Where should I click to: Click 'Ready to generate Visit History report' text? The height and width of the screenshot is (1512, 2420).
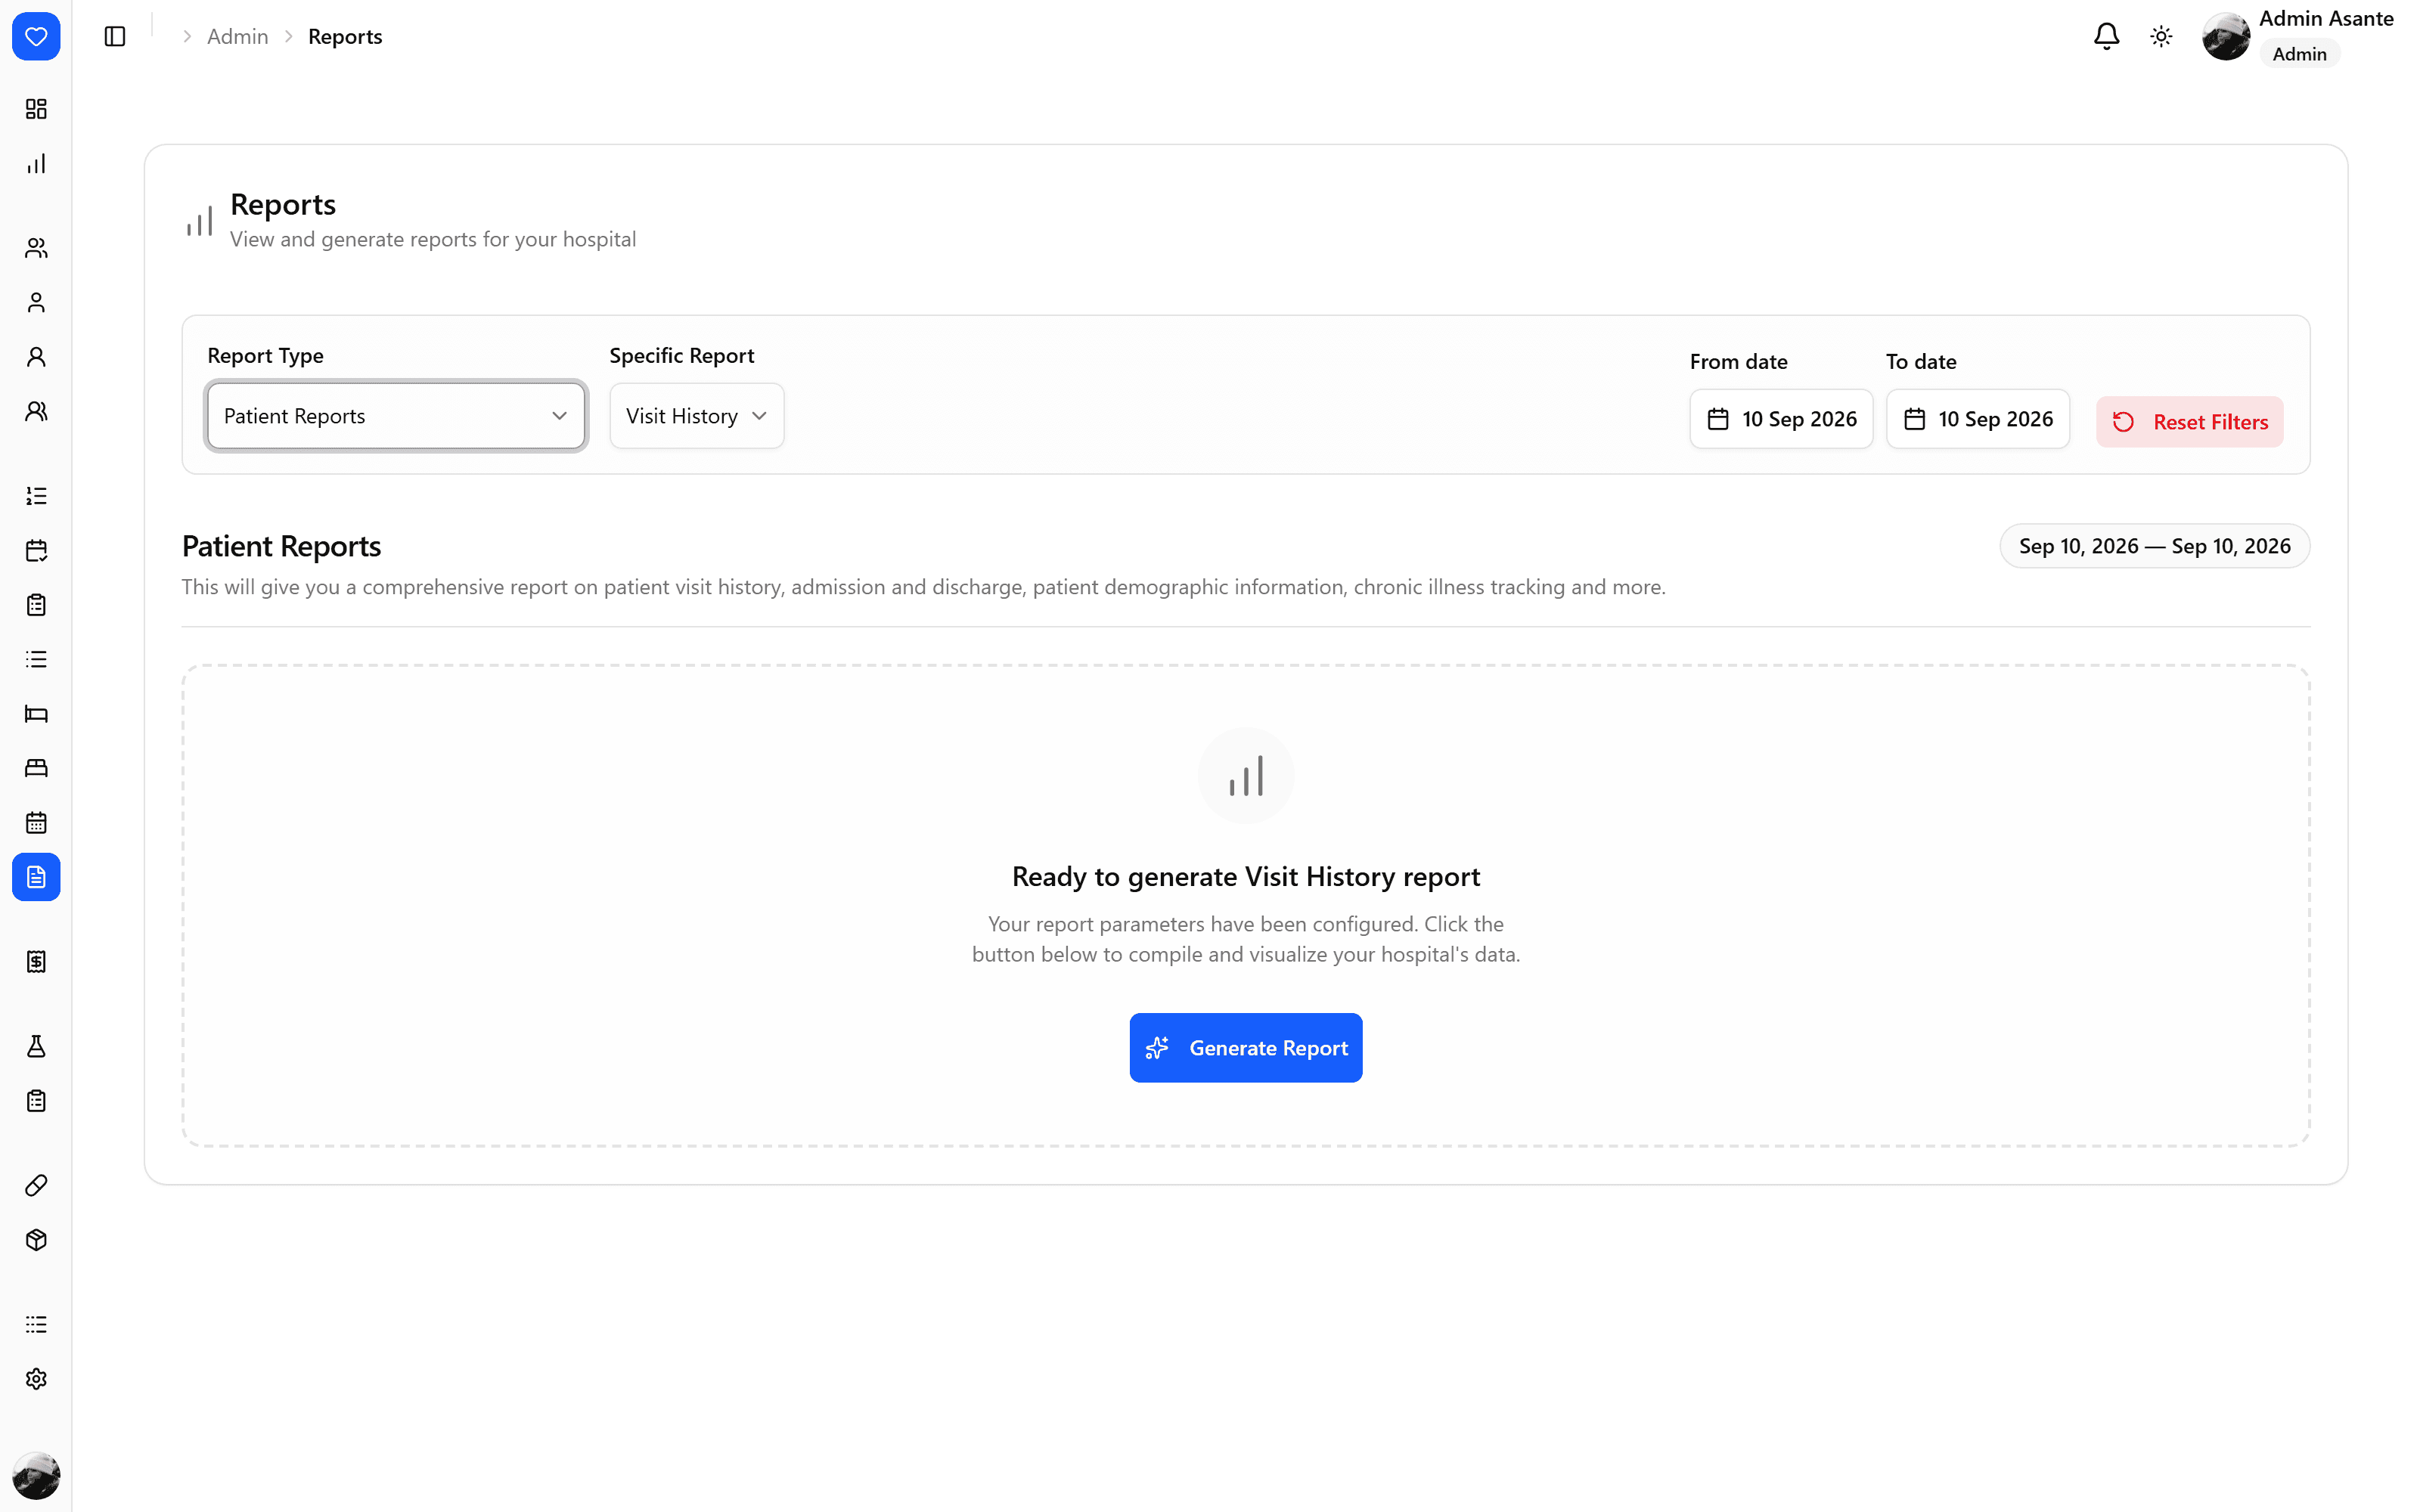[1245, 877]
